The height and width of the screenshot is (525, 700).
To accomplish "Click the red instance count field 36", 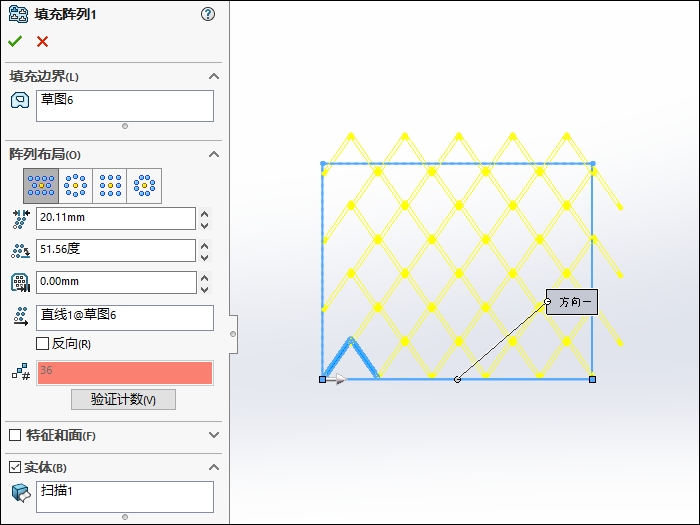I will [125, 373].
